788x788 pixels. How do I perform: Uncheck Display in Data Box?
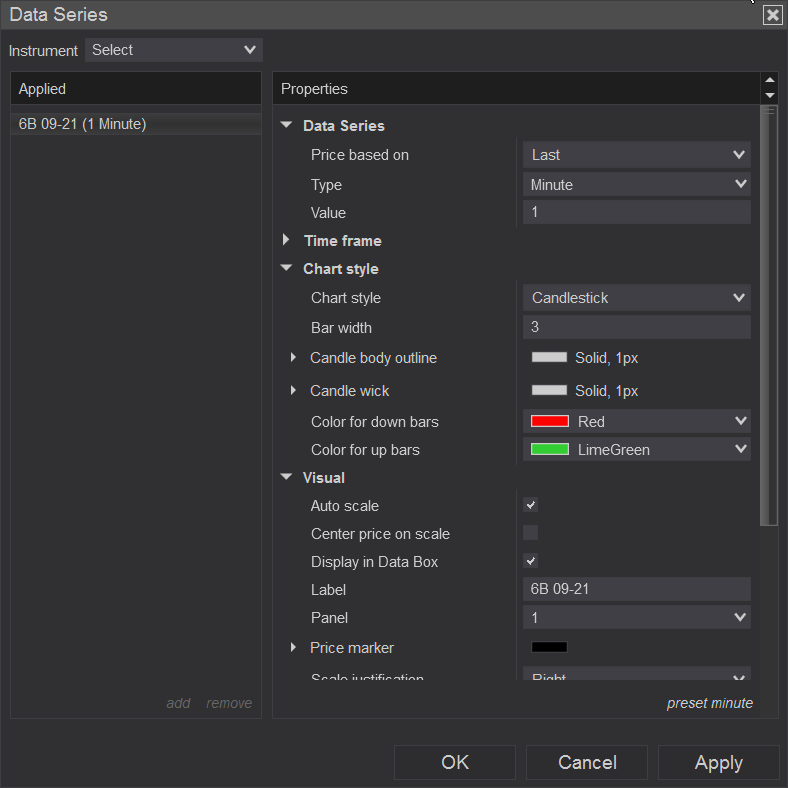point(531,561)
